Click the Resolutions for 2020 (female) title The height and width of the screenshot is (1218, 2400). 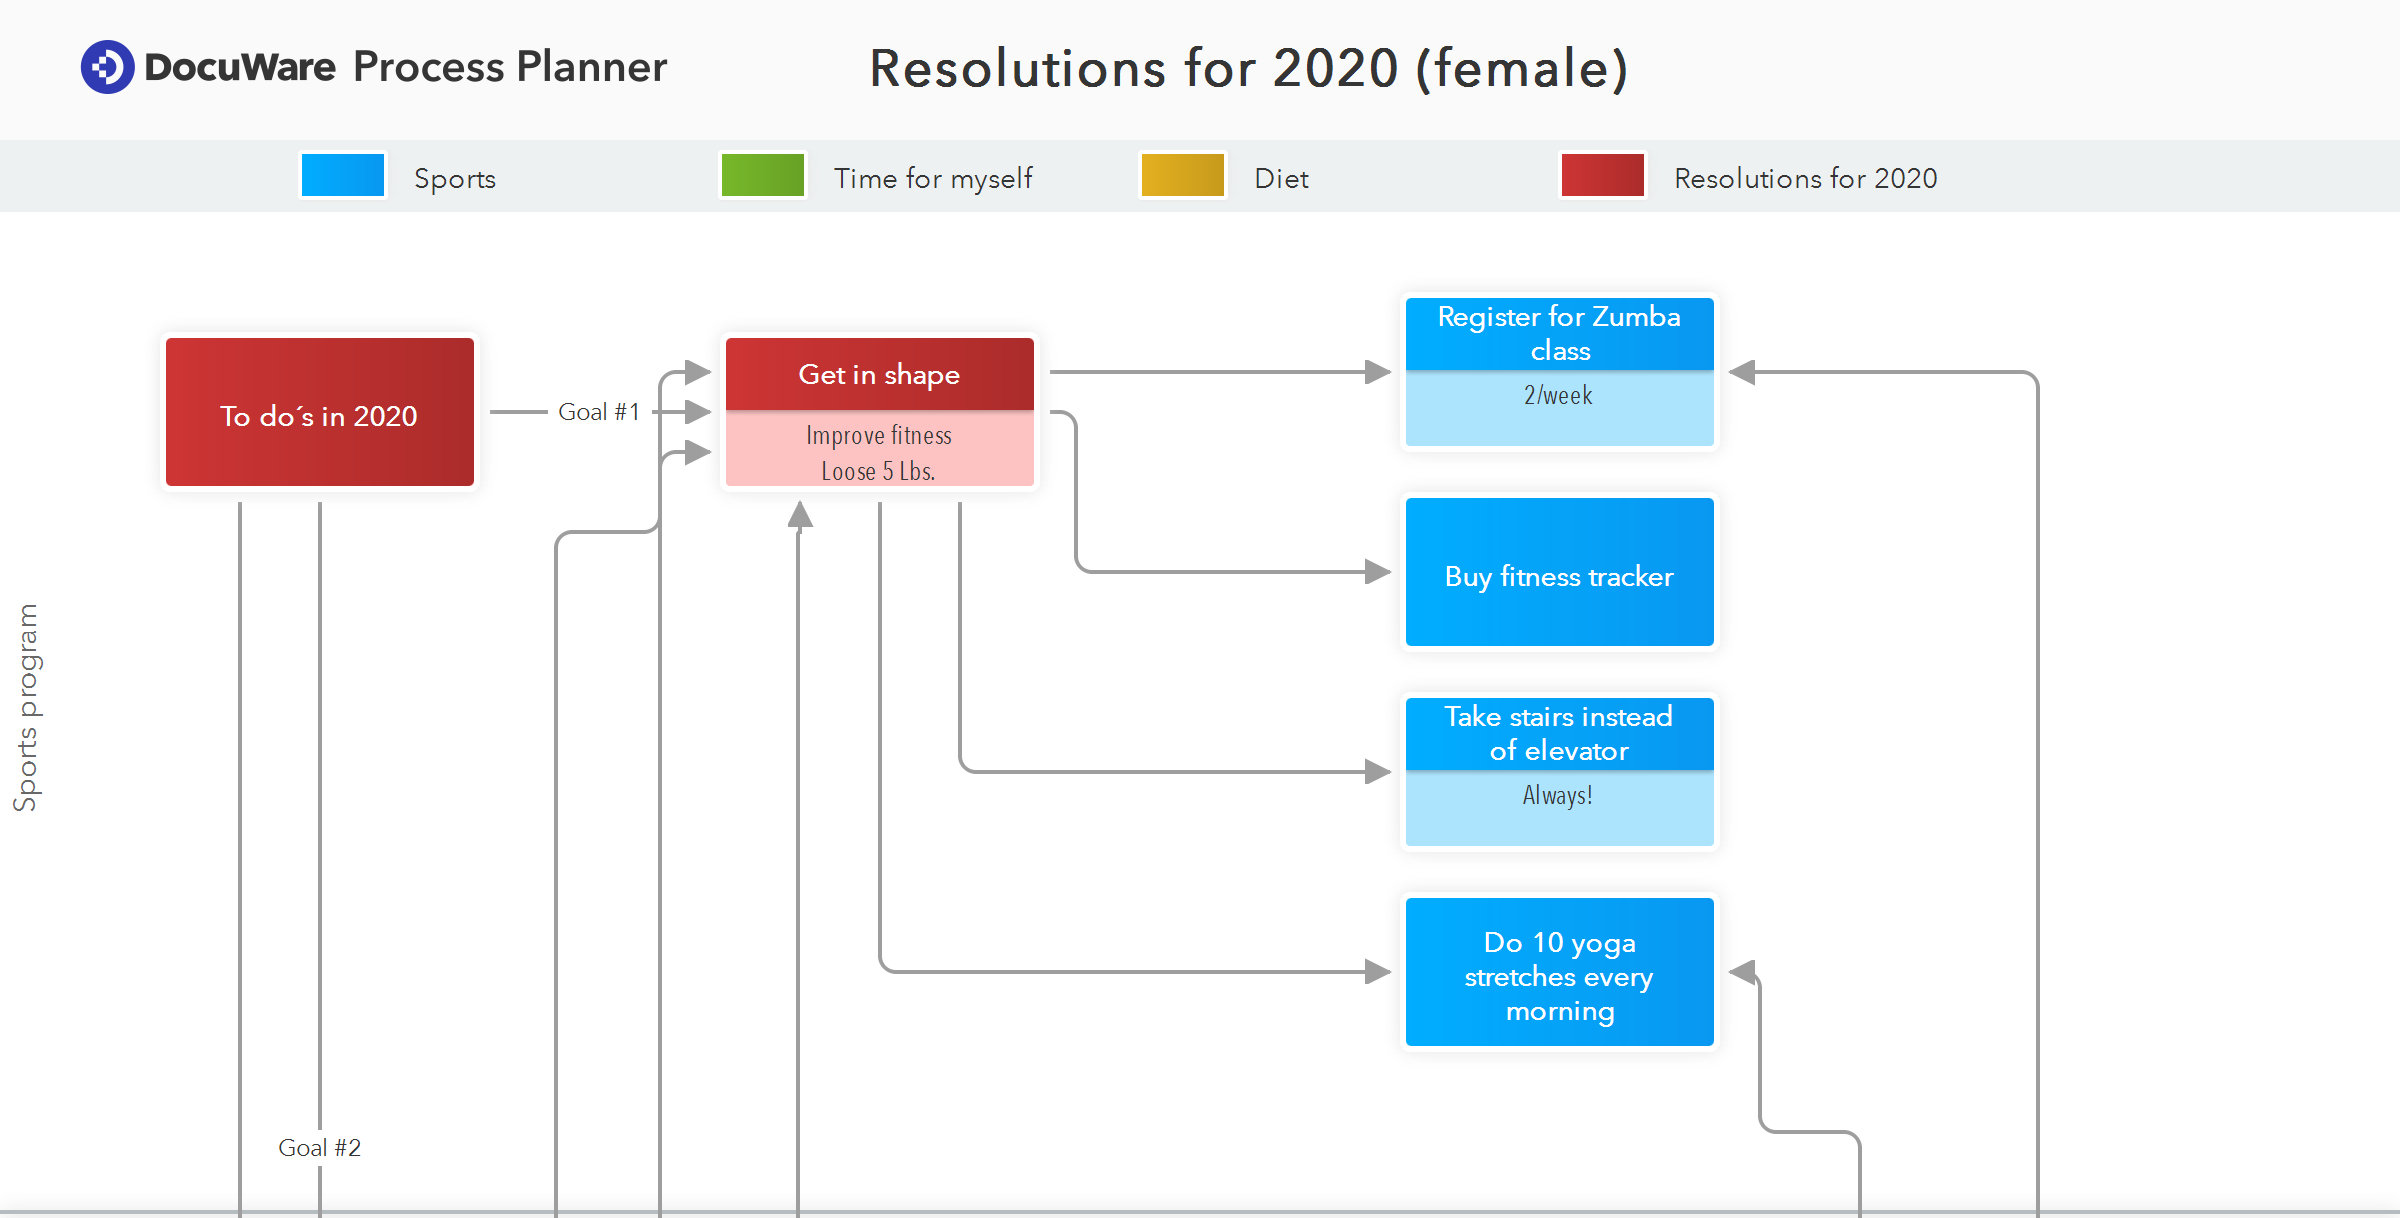pos(1248,68)
